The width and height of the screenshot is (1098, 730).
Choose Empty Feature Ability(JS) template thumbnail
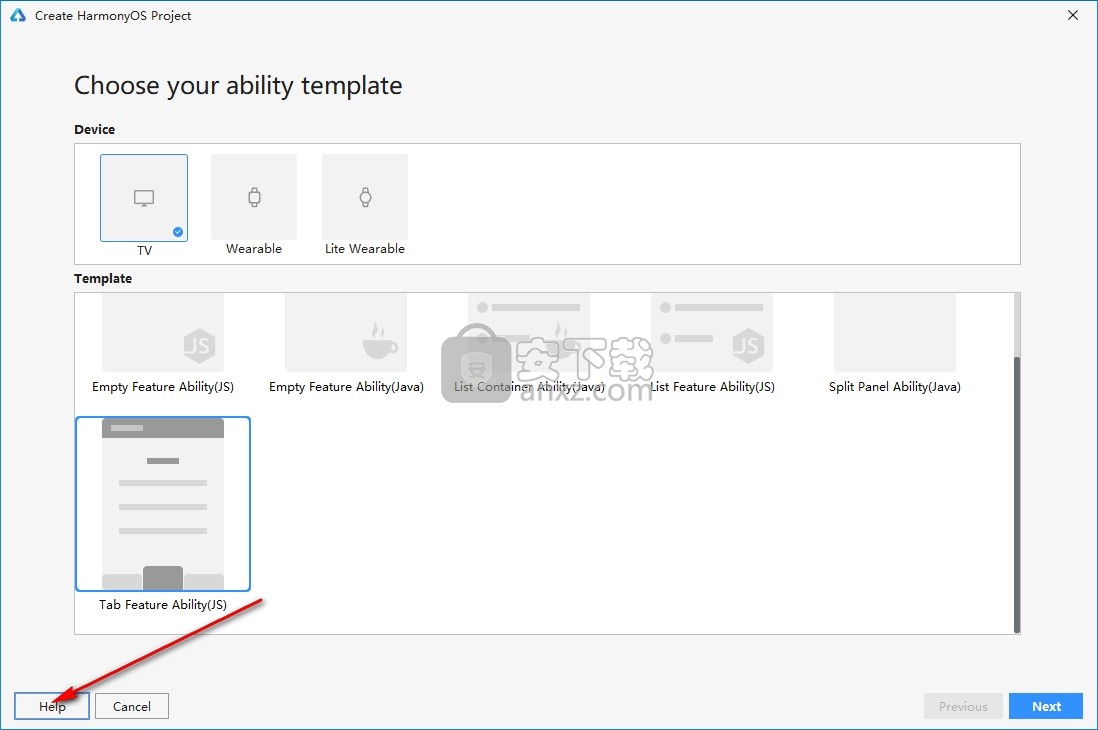coord(163,333)
